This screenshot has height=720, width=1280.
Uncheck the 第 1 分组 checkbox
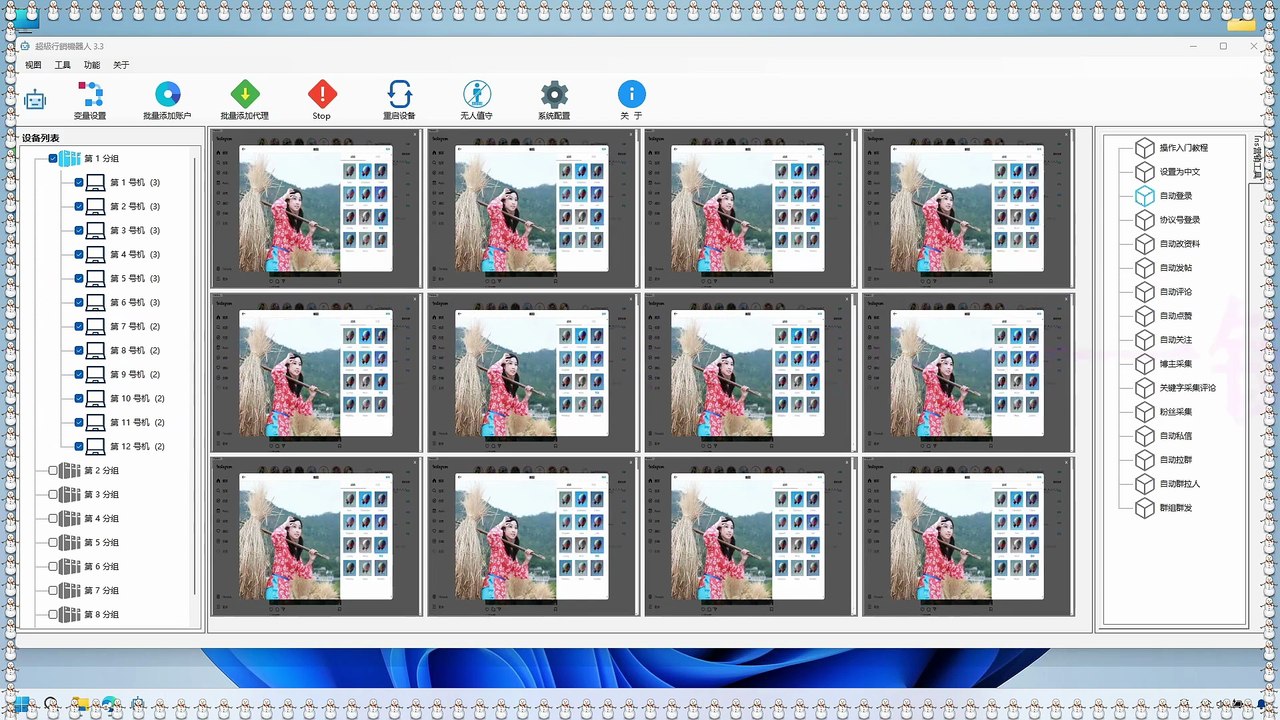pyautogui.click(x=53, y=159)
